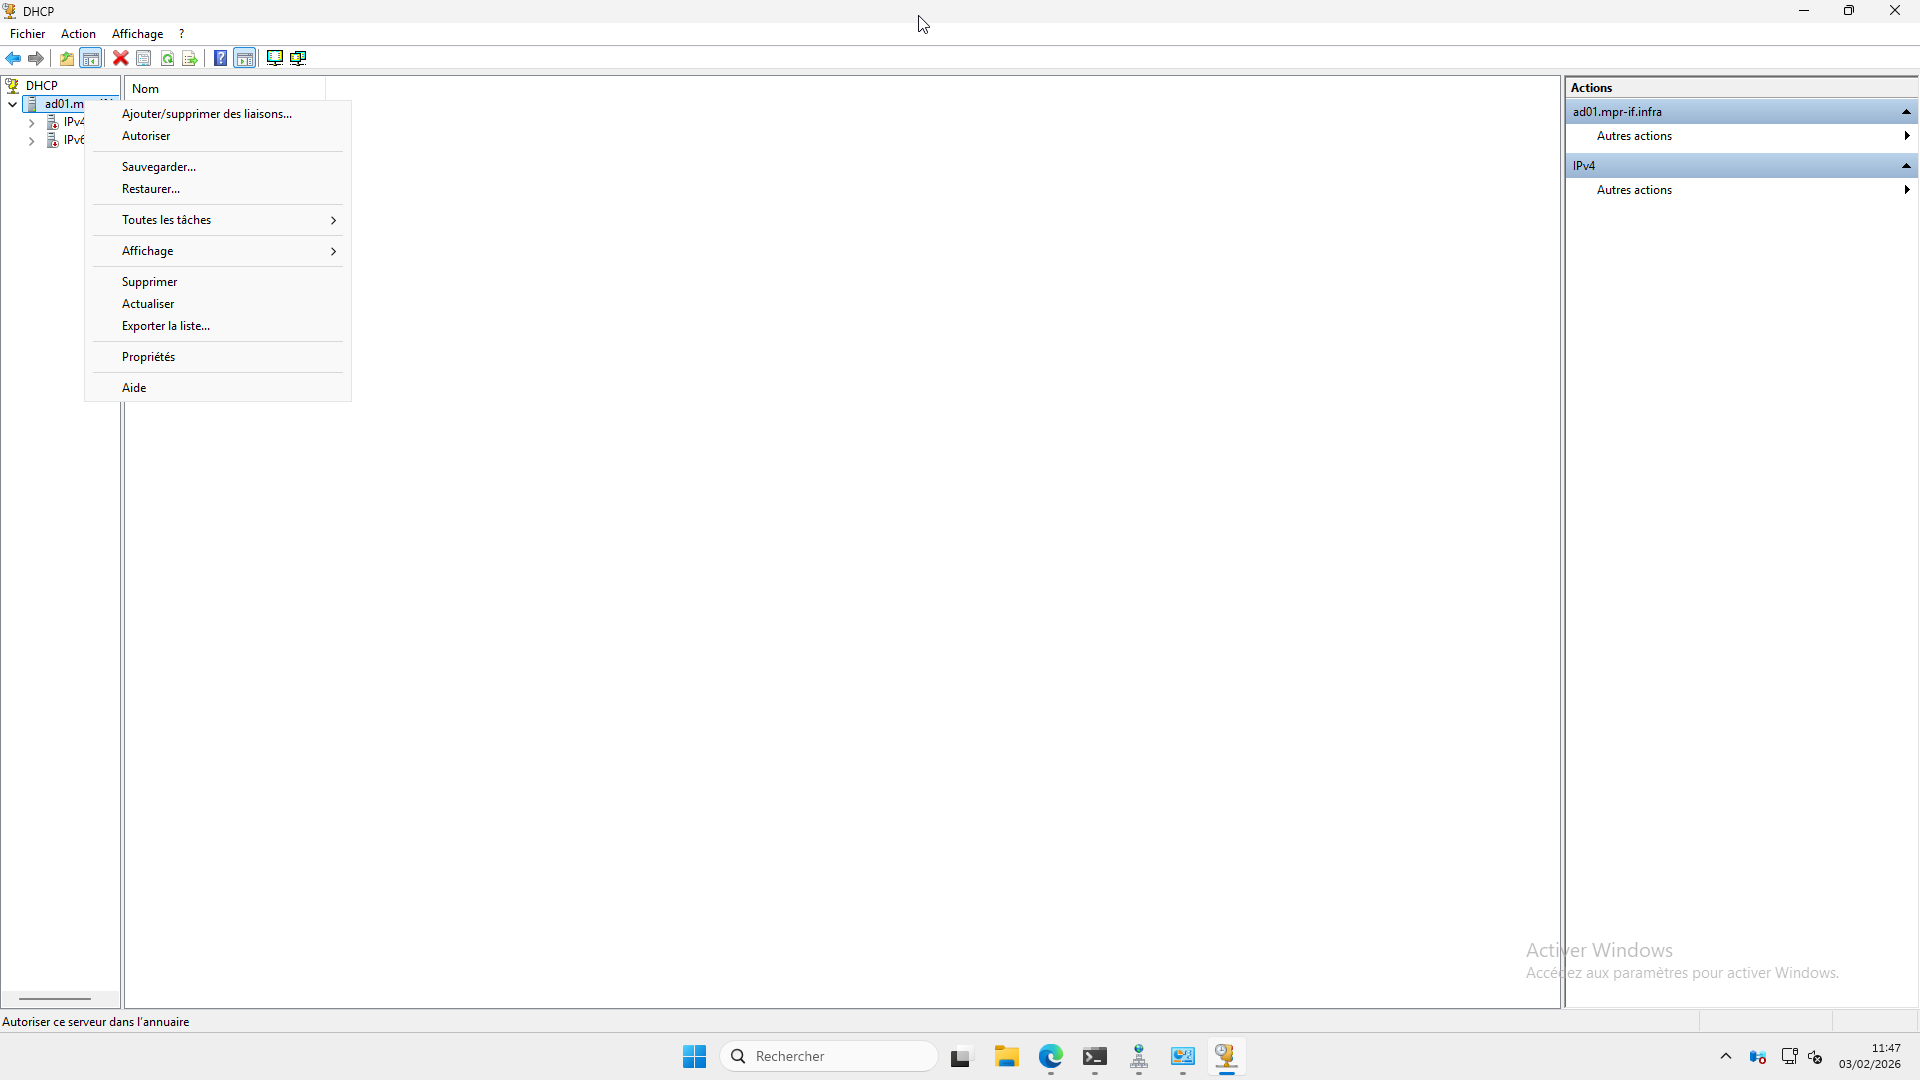This screenshot has width=1920, height=1088.
Task: Open Microsoft Edge from the taskbar
Action: tap(1050, 1056)
